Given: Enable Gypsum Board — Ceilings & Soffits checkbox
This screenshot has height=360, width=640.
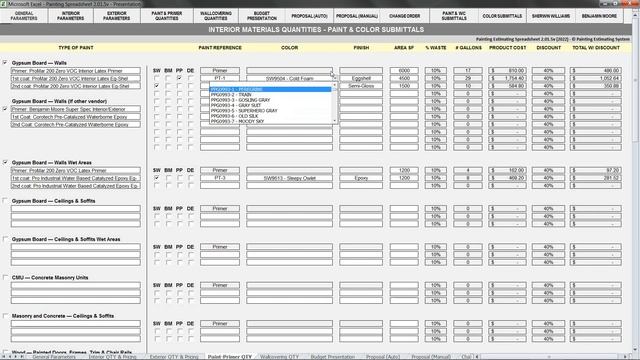Looking at the screenshot, I should tap(5, 200).
